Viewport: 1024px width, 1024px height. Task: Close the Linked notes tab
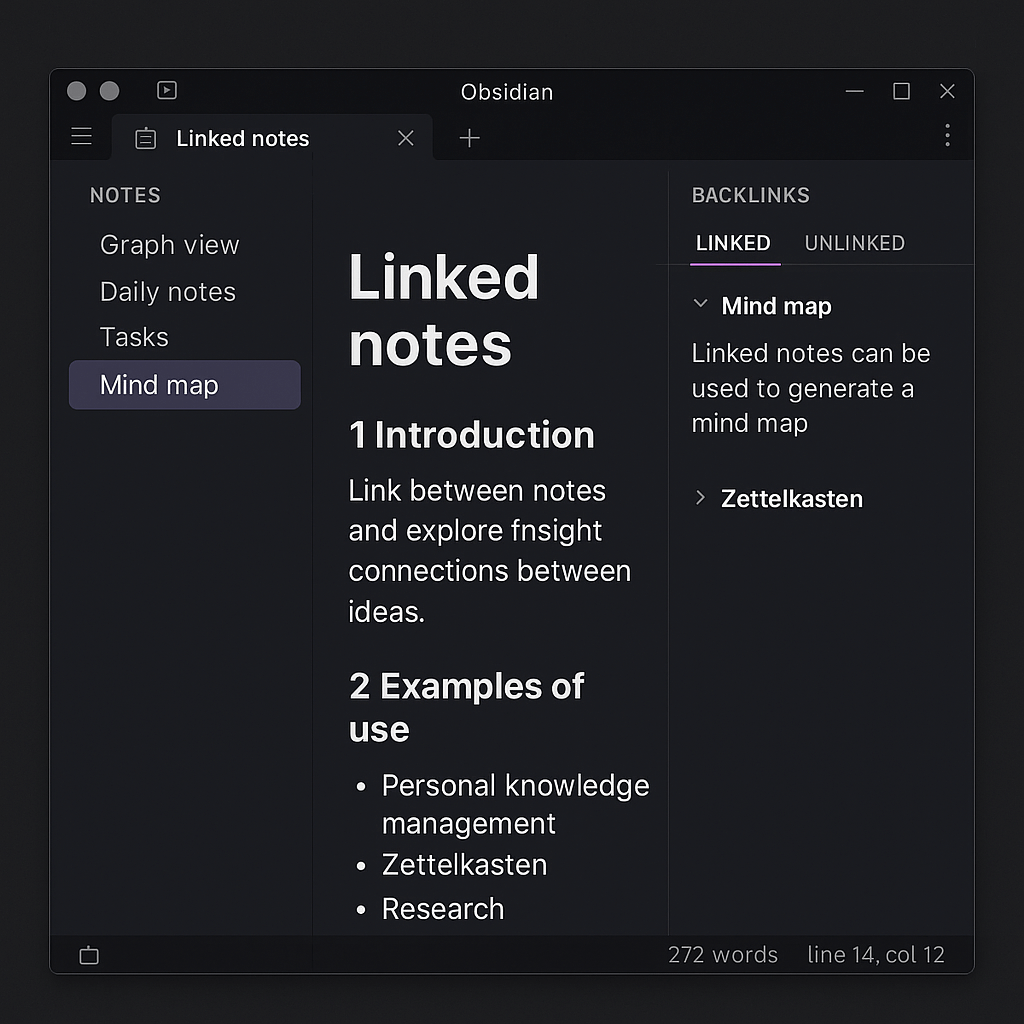coord(406,138)
